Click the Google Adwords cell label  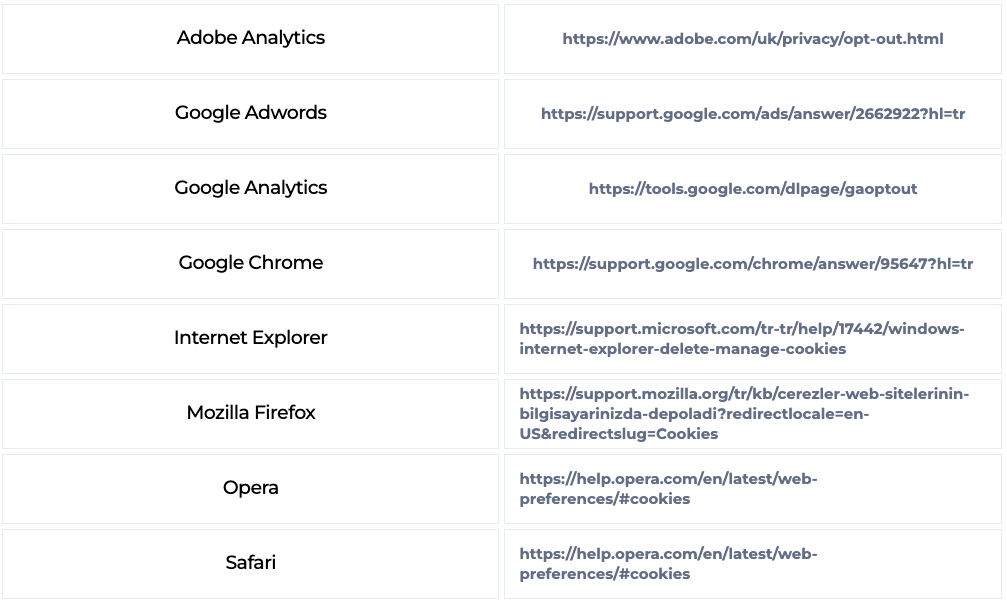(x=250, y=113)
